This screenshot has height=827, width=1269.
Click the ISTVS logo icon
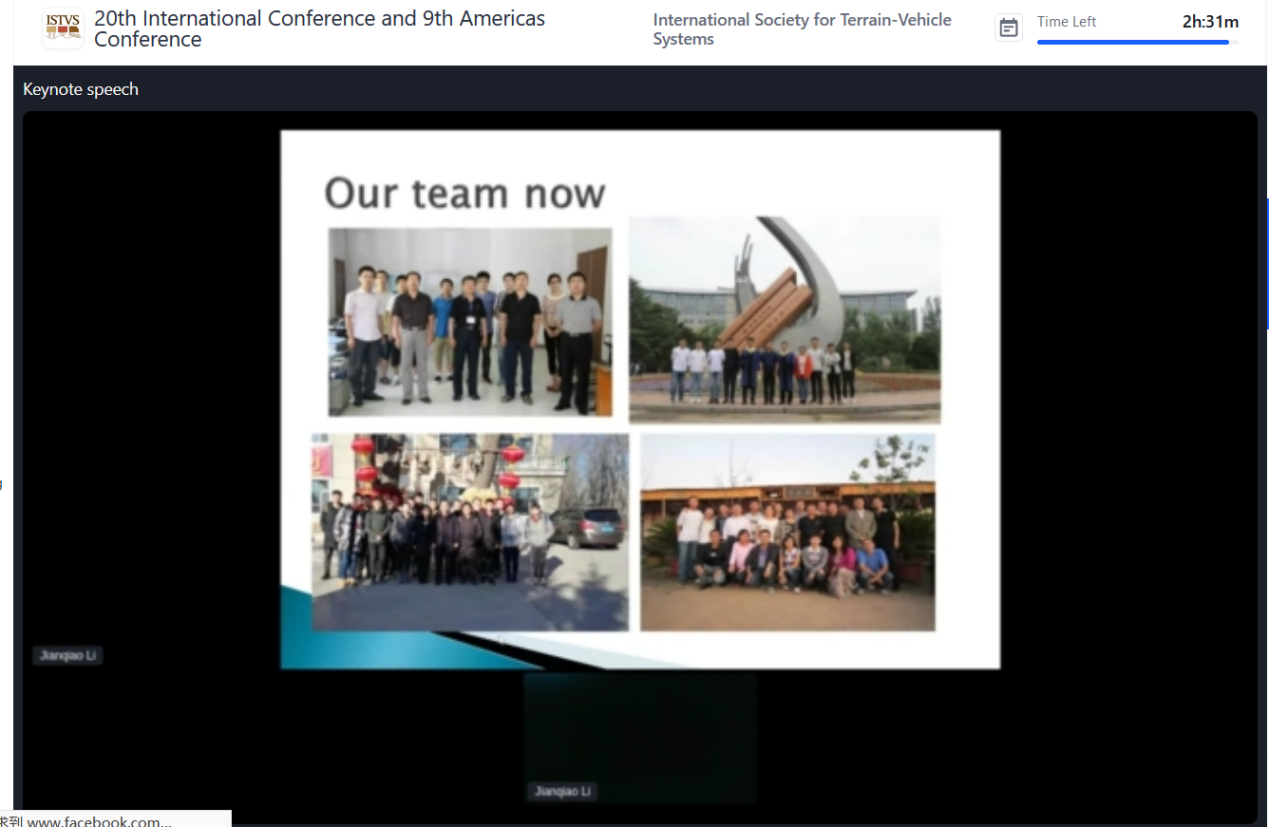click(63, 29)
